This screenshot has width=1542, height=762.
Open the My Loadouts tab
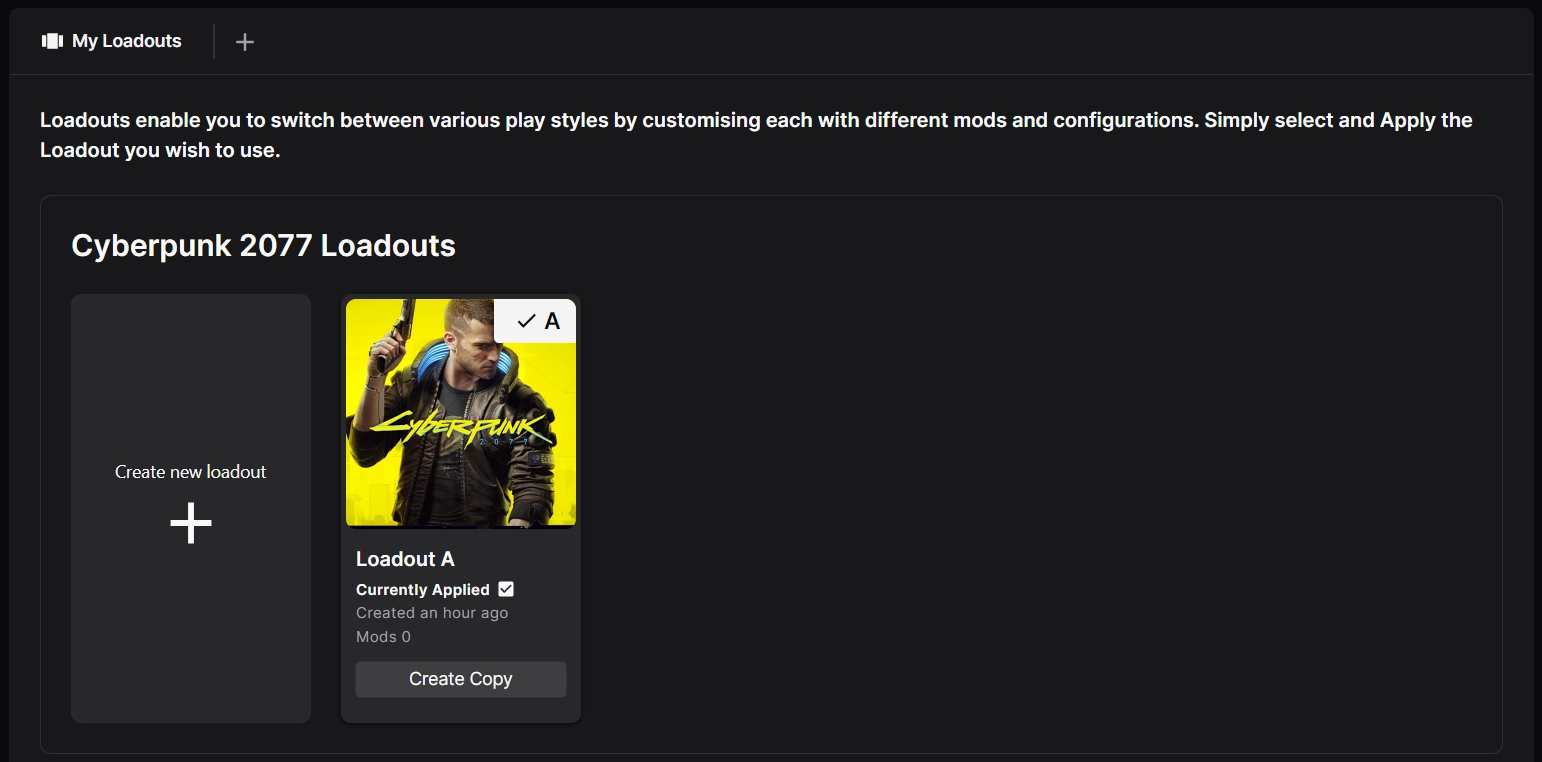click(112, 41)
